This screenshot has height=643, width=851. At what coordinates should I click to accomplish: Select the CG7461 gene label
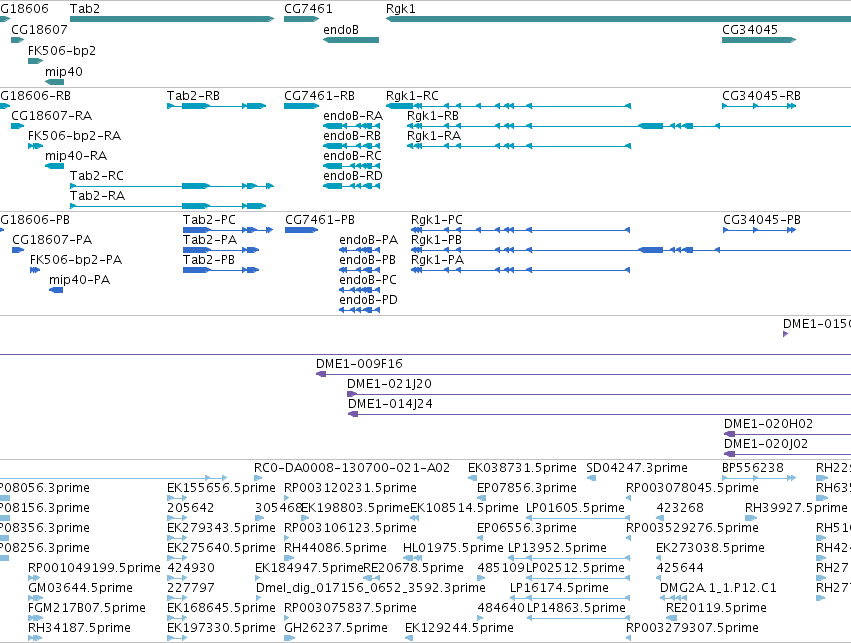point(308,9)
